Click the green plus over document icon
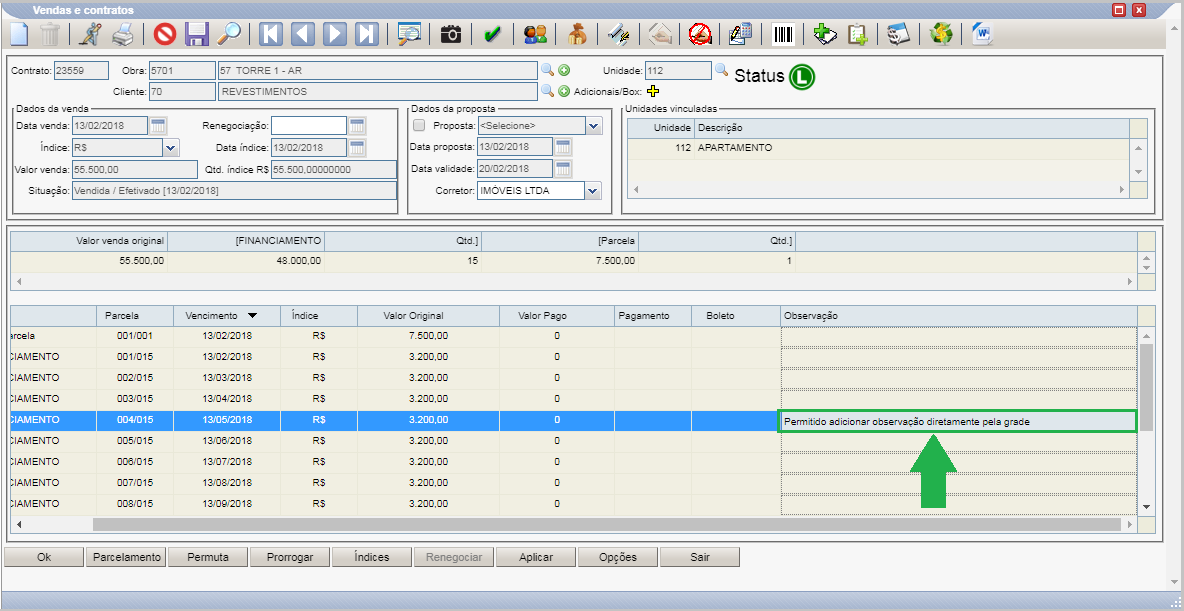The height and width of the screenshot is (611, 1184). coord(824,34)
